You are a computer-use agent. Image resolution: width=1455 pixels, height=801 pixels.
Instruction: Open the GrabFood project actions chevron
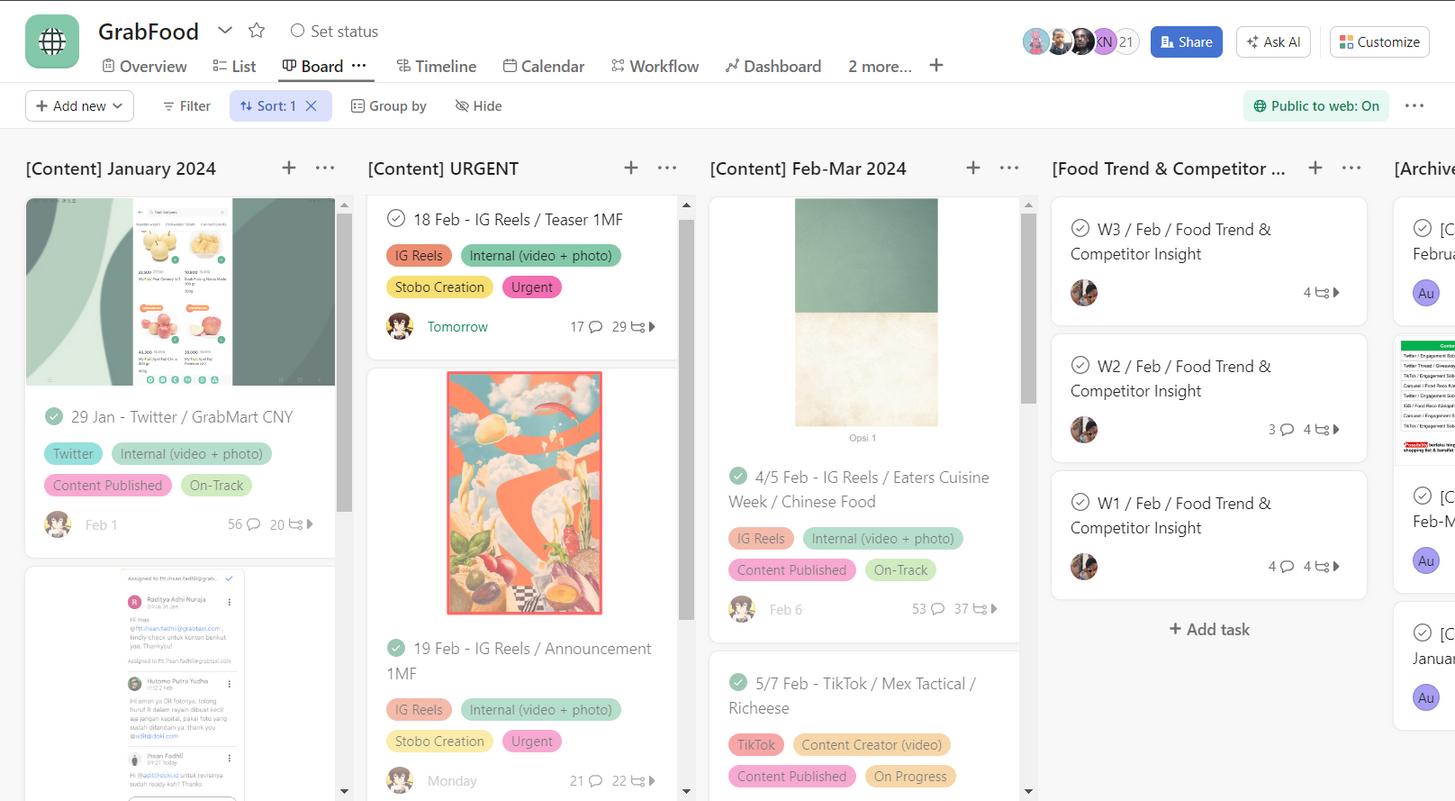click(x=225, y=30)
